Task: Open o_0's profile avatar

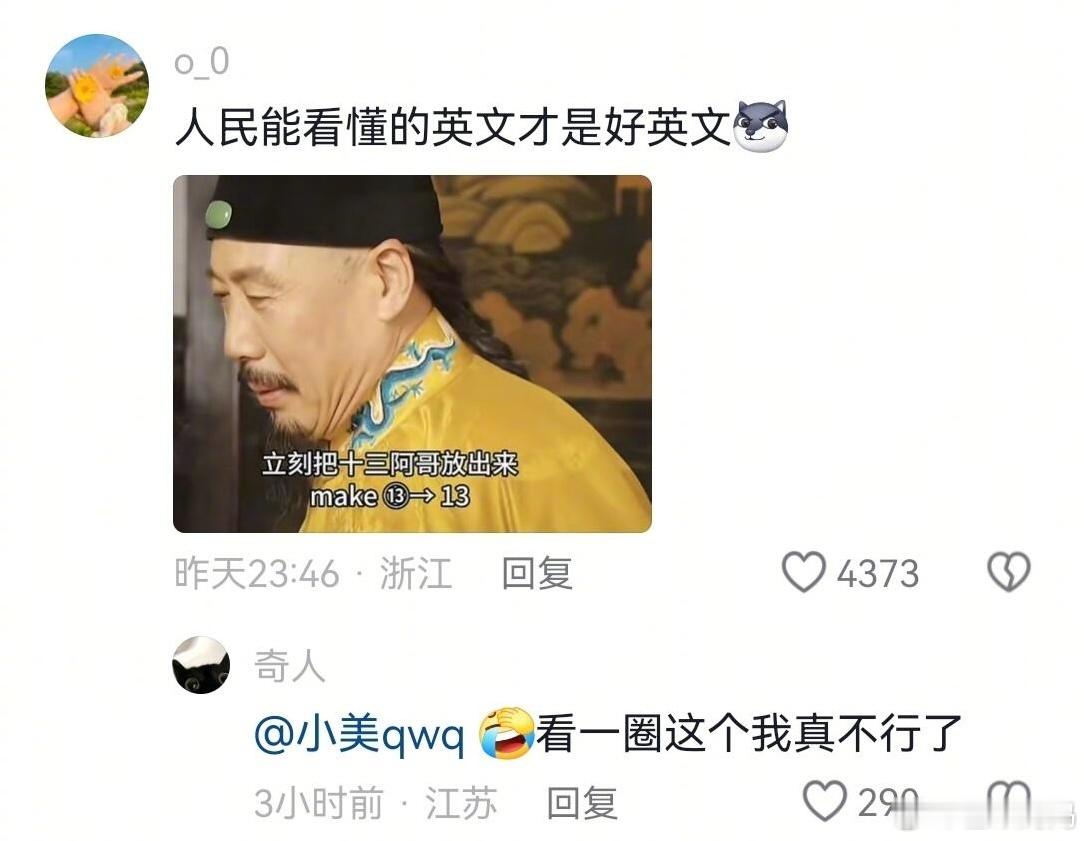Action: tap(97, 86)
